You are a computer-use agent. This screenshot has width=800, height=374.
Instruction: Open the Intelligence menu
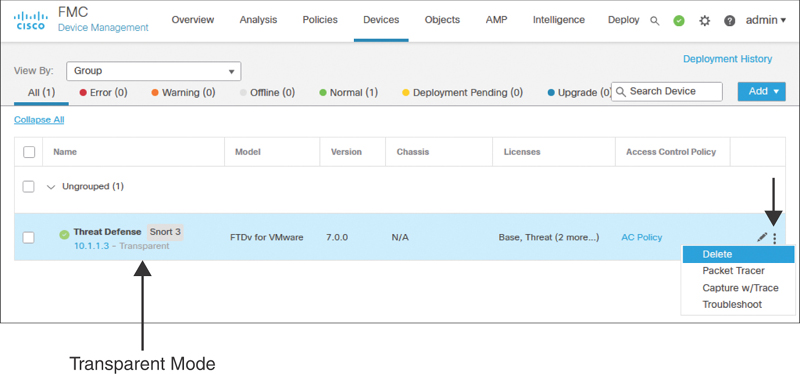tap(559, 20)
